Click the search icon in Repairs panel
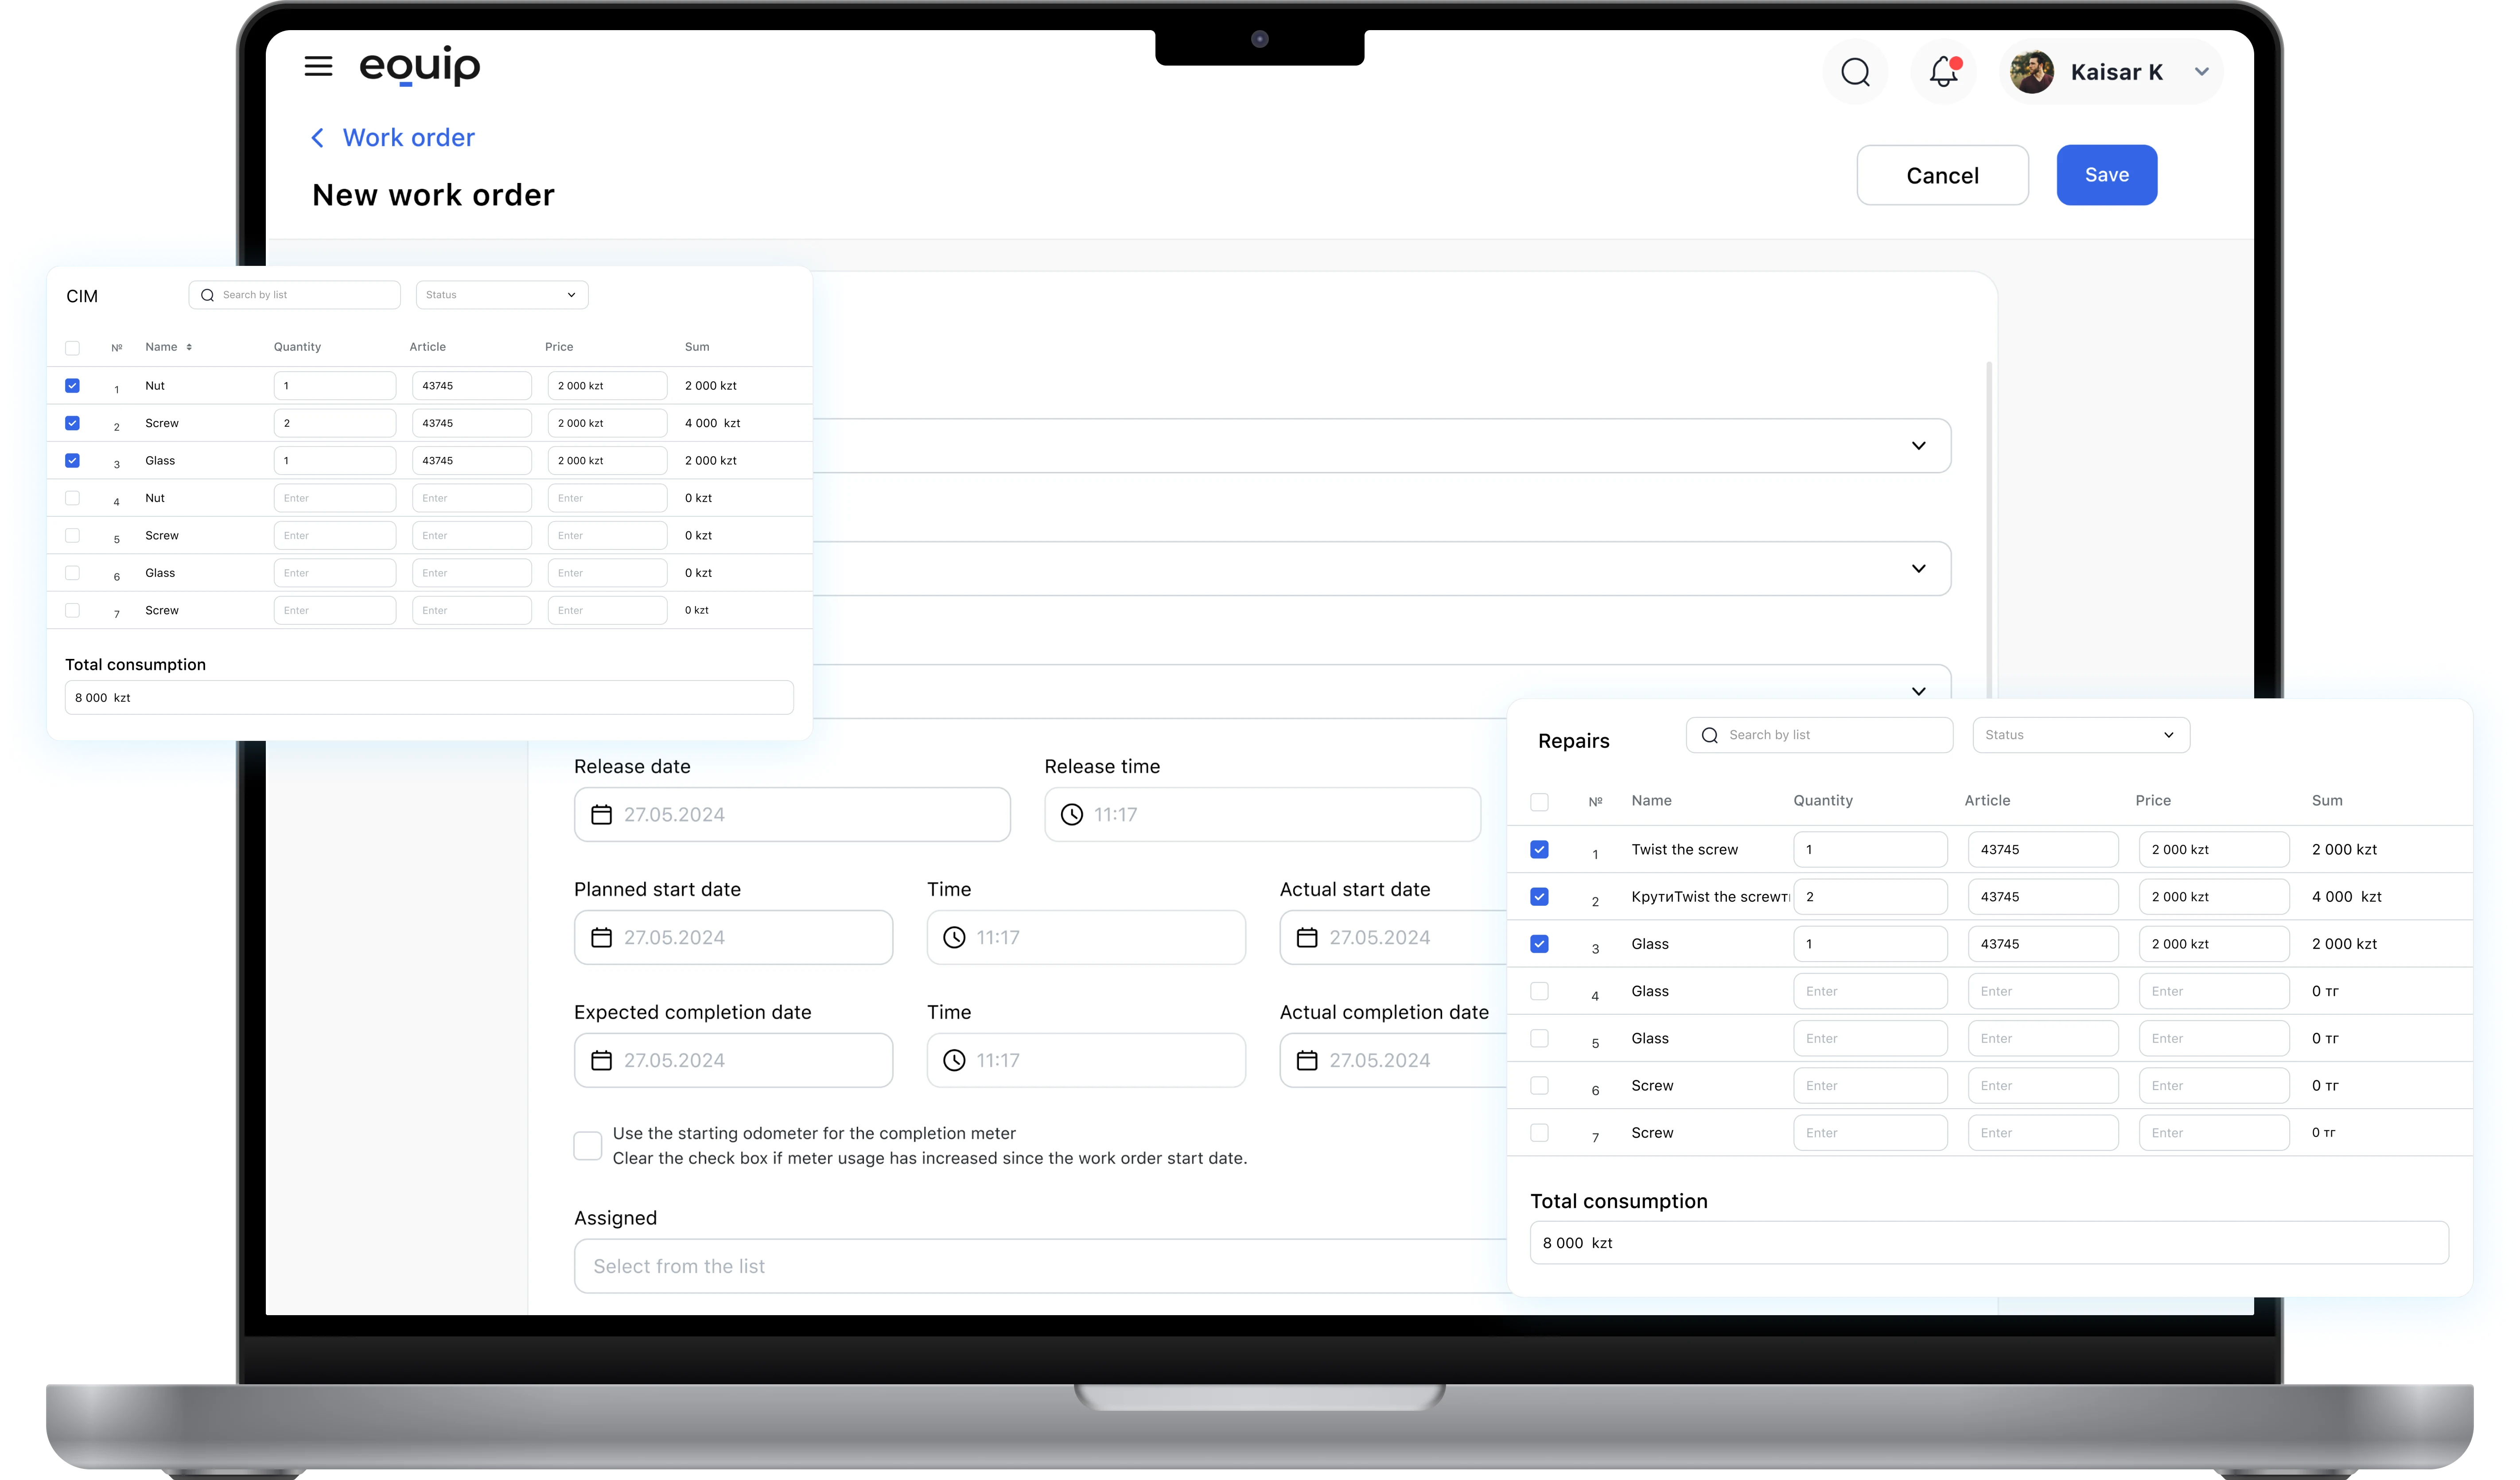Viewport: 2520px width, 1480px height. click(1710, 736)
